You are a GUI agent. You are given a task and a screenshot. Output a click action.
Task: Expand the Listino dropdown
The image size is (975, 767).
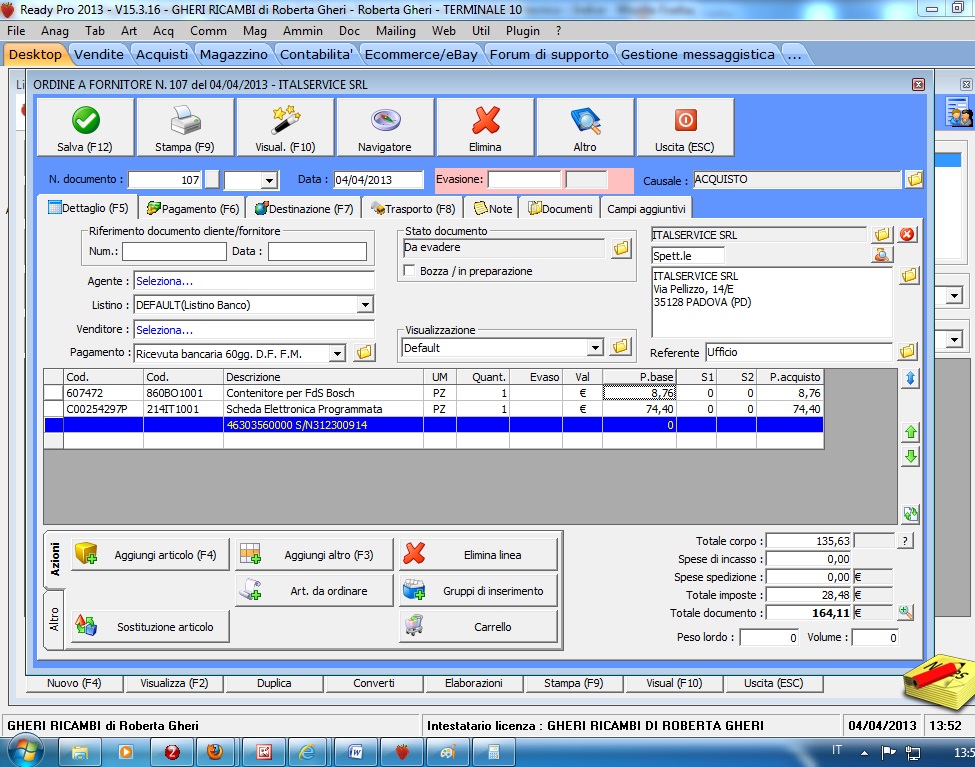click(x=365, y=305)
